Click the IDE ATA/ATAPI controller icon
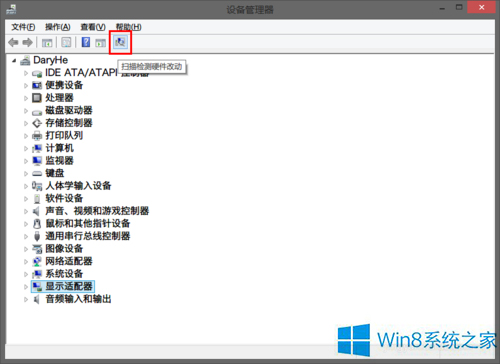The height and width of the screenshot is (364, 500). tap(37, 73)
